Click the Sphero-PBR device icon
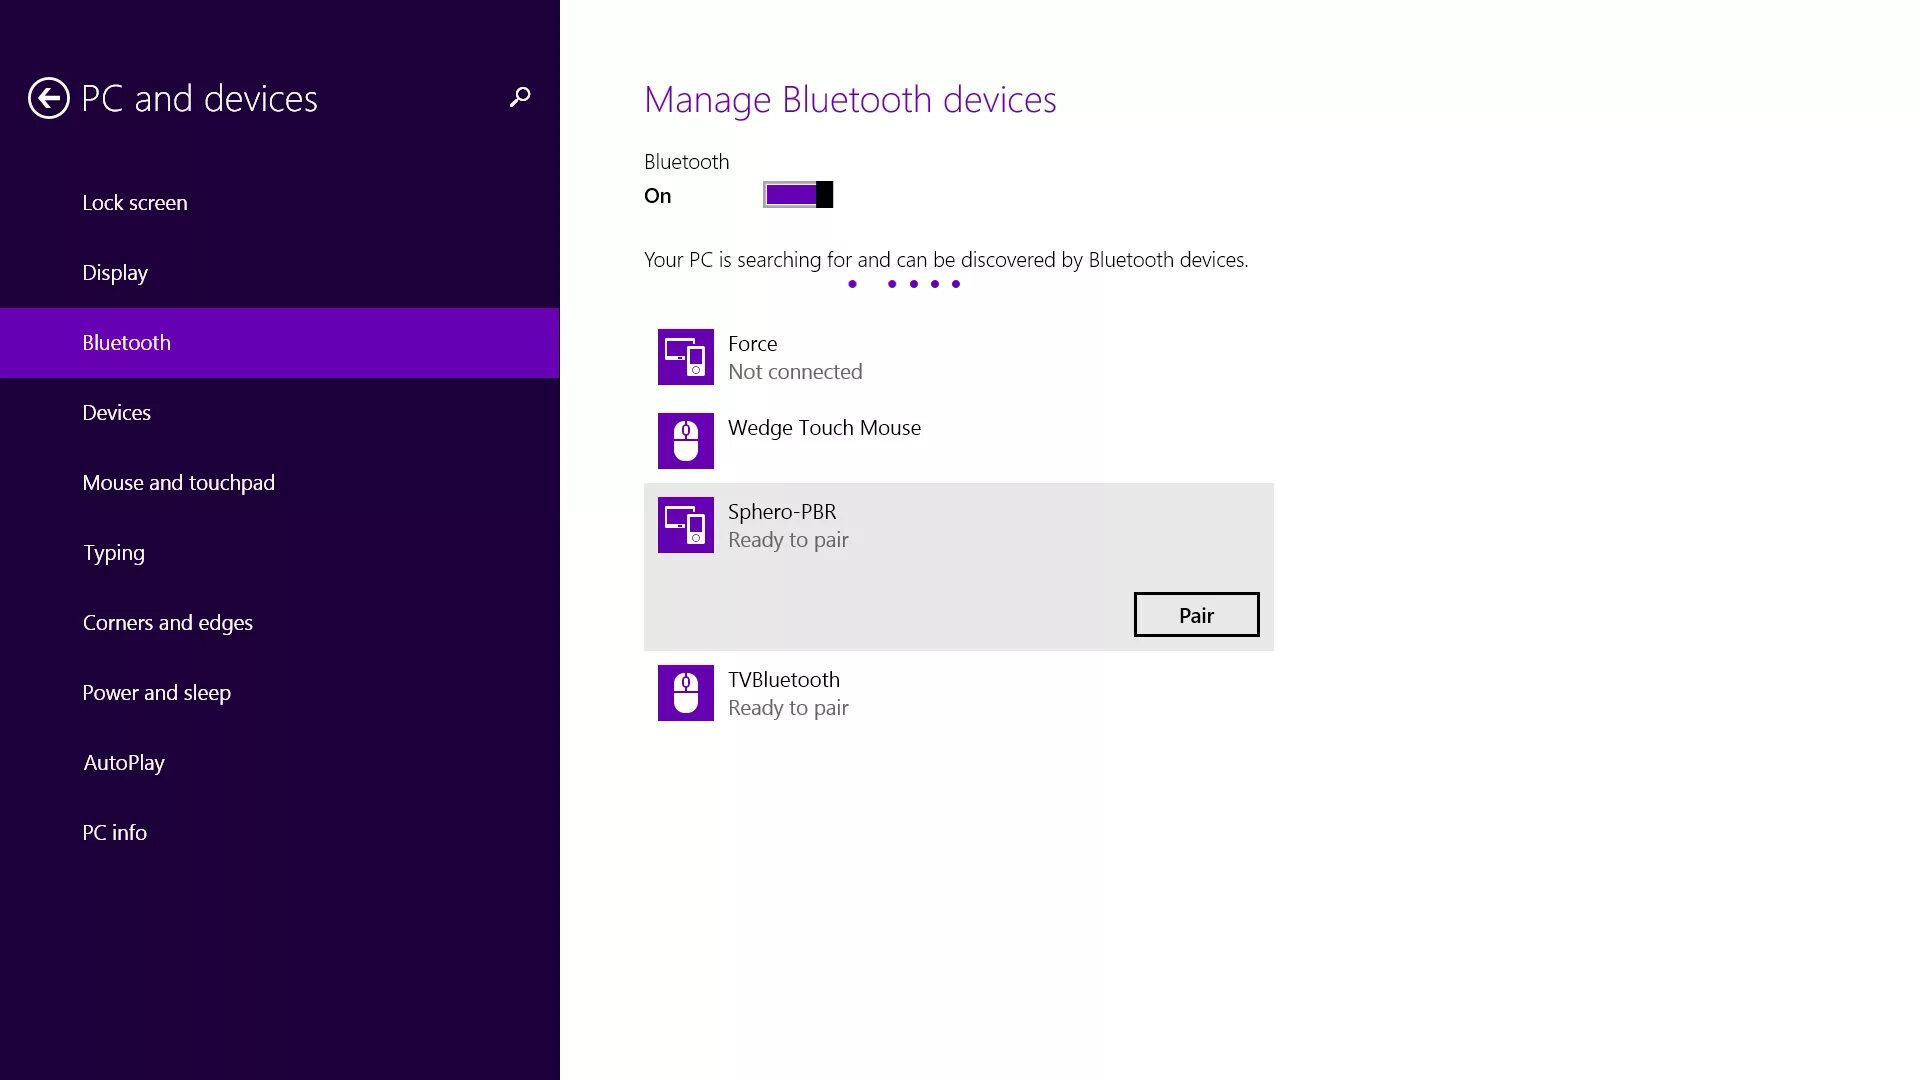 pos(686,525)
